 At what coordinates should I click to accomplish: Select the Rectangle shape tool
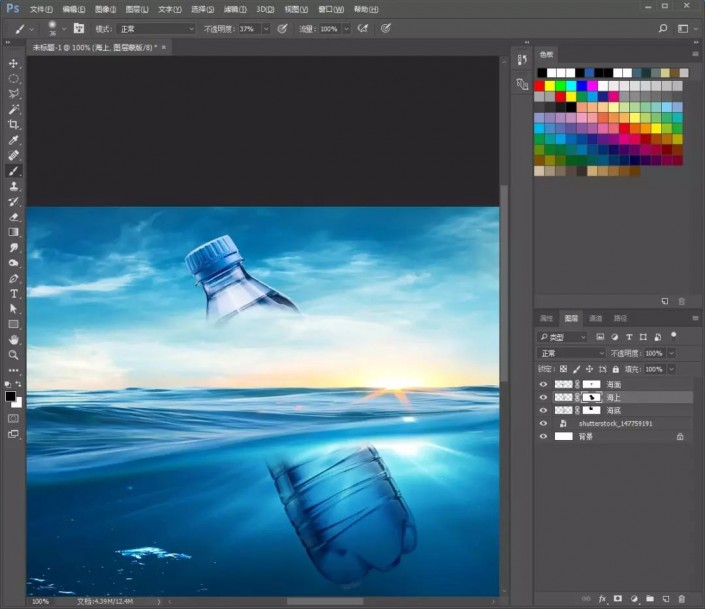[13, 324]
